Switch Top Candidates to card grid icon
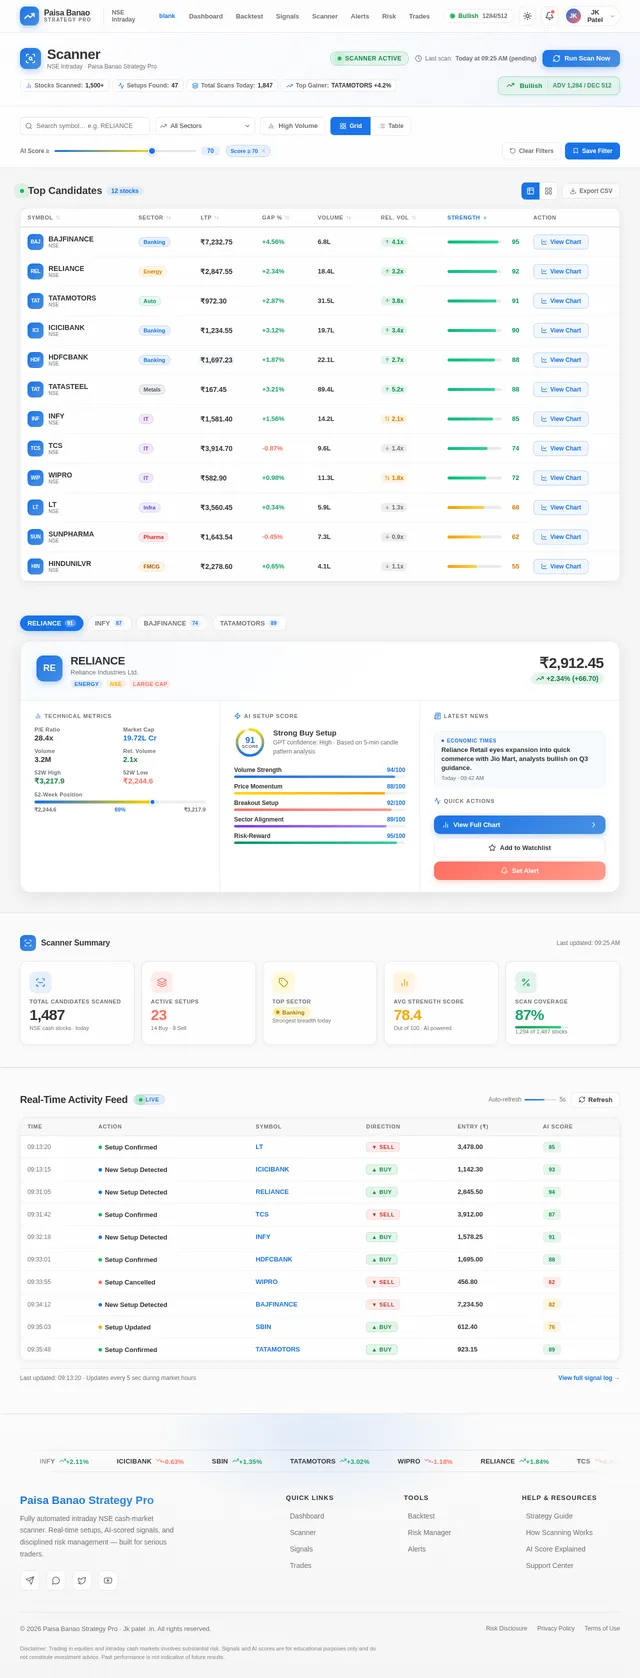The width and height of the screenshot is (640, 1678). [549, 190]
